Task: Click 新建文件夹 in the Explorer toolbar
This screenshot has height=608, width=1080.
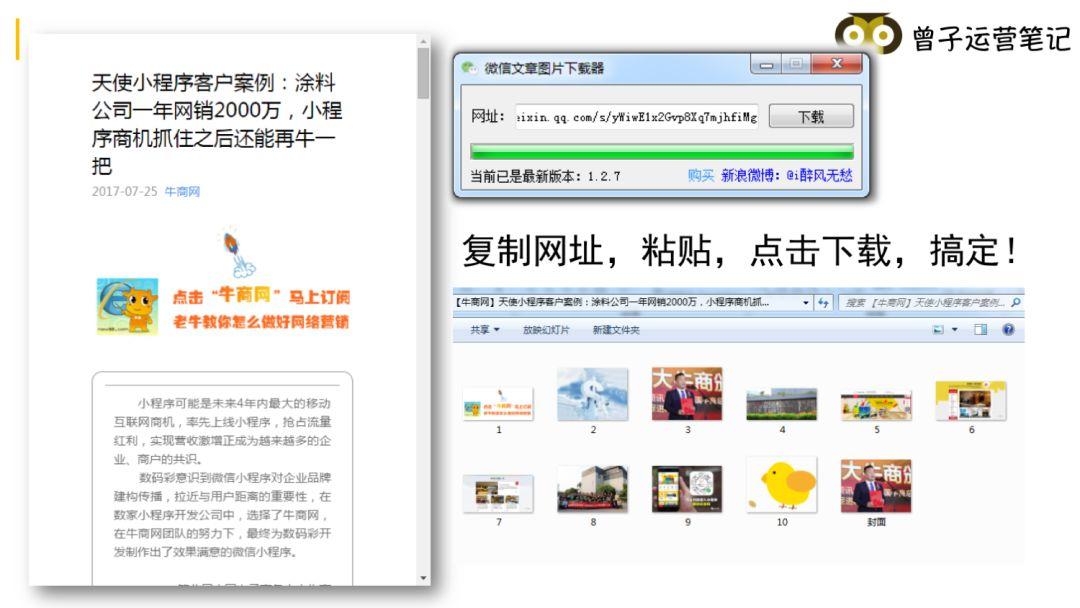Action: 616,330
